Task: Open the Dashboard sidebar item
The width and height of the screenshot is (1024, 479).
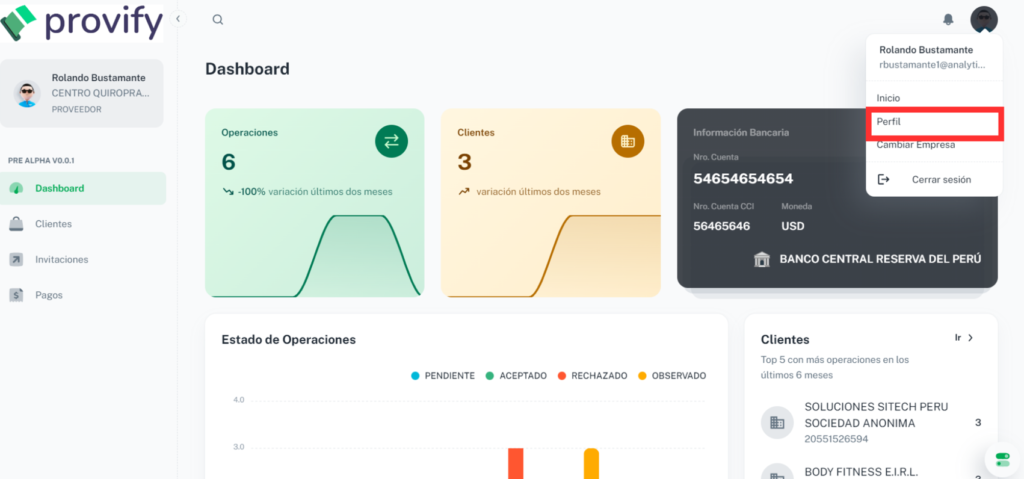Action: coord(82,188)
